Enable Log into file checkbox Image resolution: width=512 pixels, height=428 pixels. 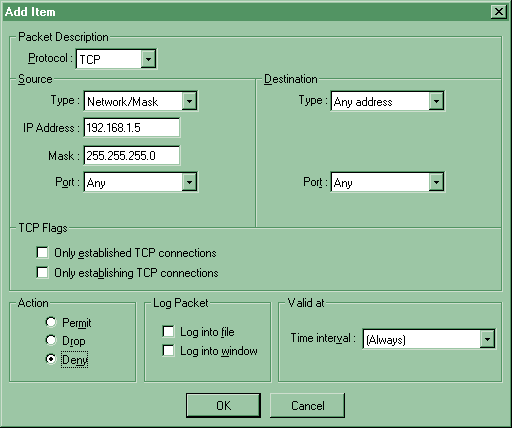[x=168, y=332]
